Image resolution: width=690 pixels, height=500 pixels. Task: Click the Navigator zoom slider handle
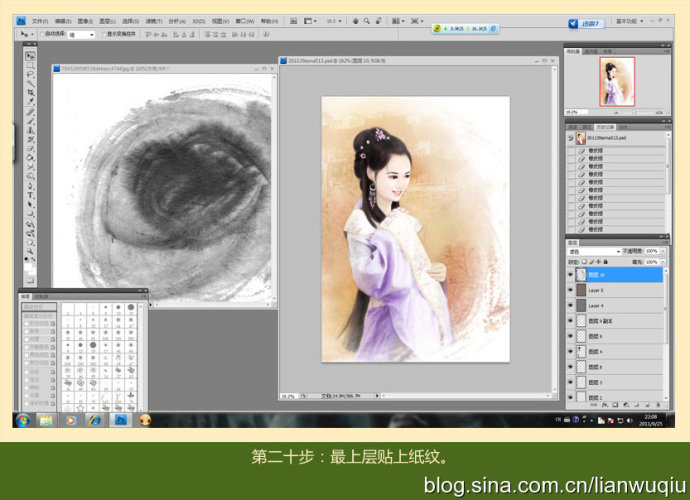634,113
